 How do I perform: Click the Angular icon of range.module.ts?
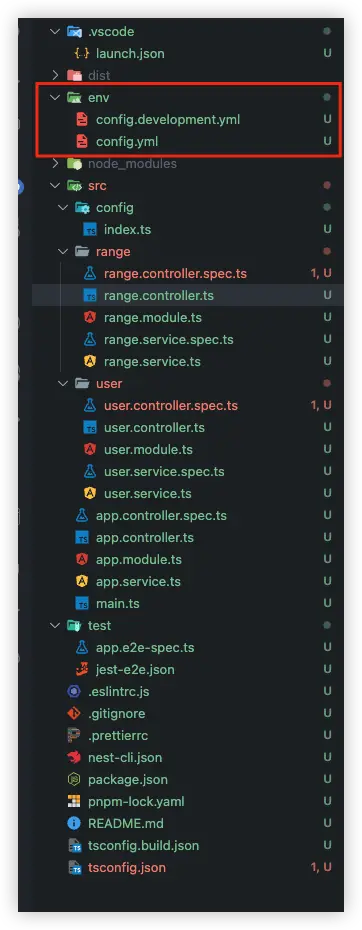click(x=90, y=317)
